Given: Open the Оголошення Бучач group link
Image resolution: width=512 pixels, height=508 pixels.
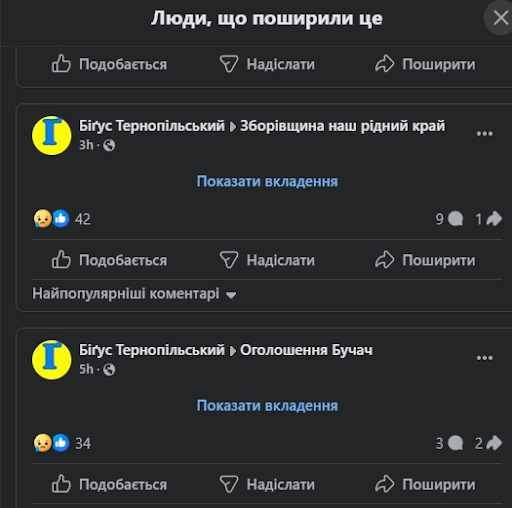Looking at the screenshot, I should 306,350.
